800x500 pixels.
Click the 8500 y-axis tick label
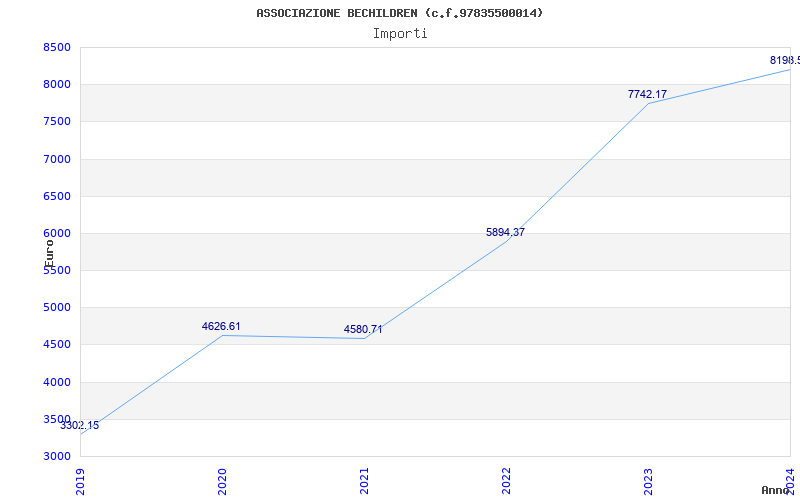point(57,47)
